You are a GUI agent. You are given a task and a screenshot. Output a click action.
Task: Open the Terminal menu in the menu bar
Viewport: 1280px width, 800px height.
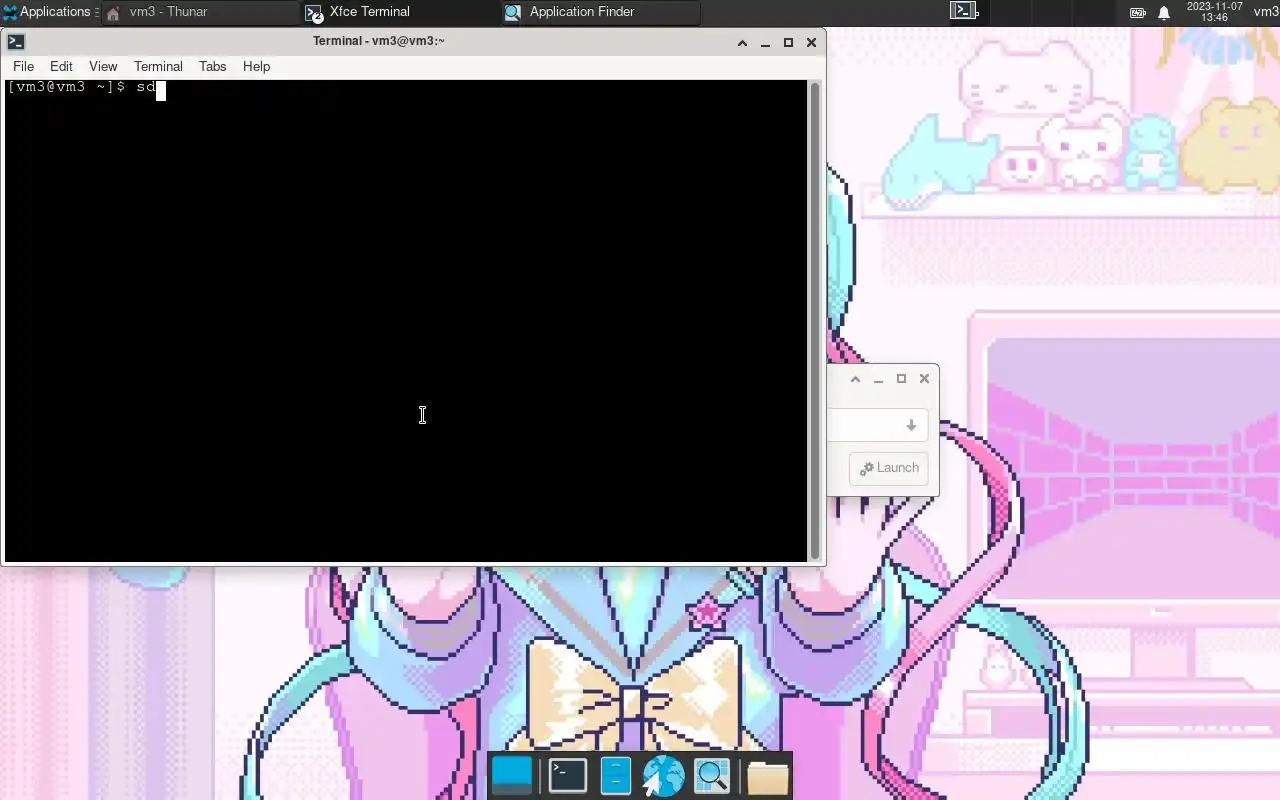point(158,66)
